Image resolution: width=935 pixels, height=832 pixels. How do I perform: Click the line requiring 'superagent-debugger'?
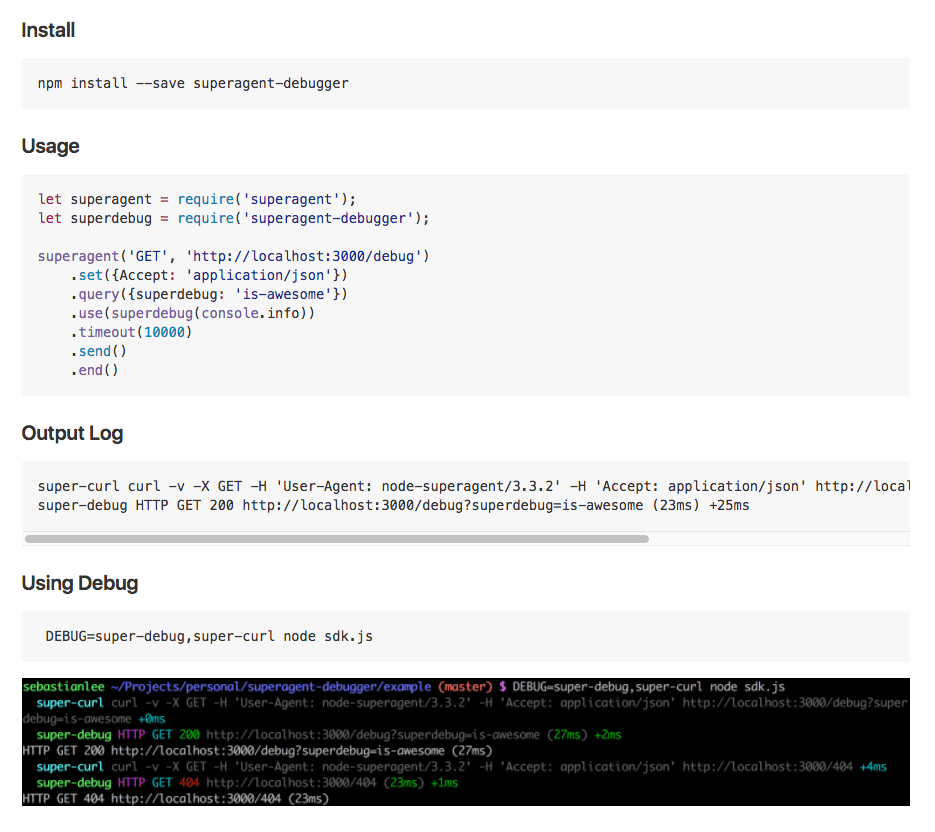233,218
